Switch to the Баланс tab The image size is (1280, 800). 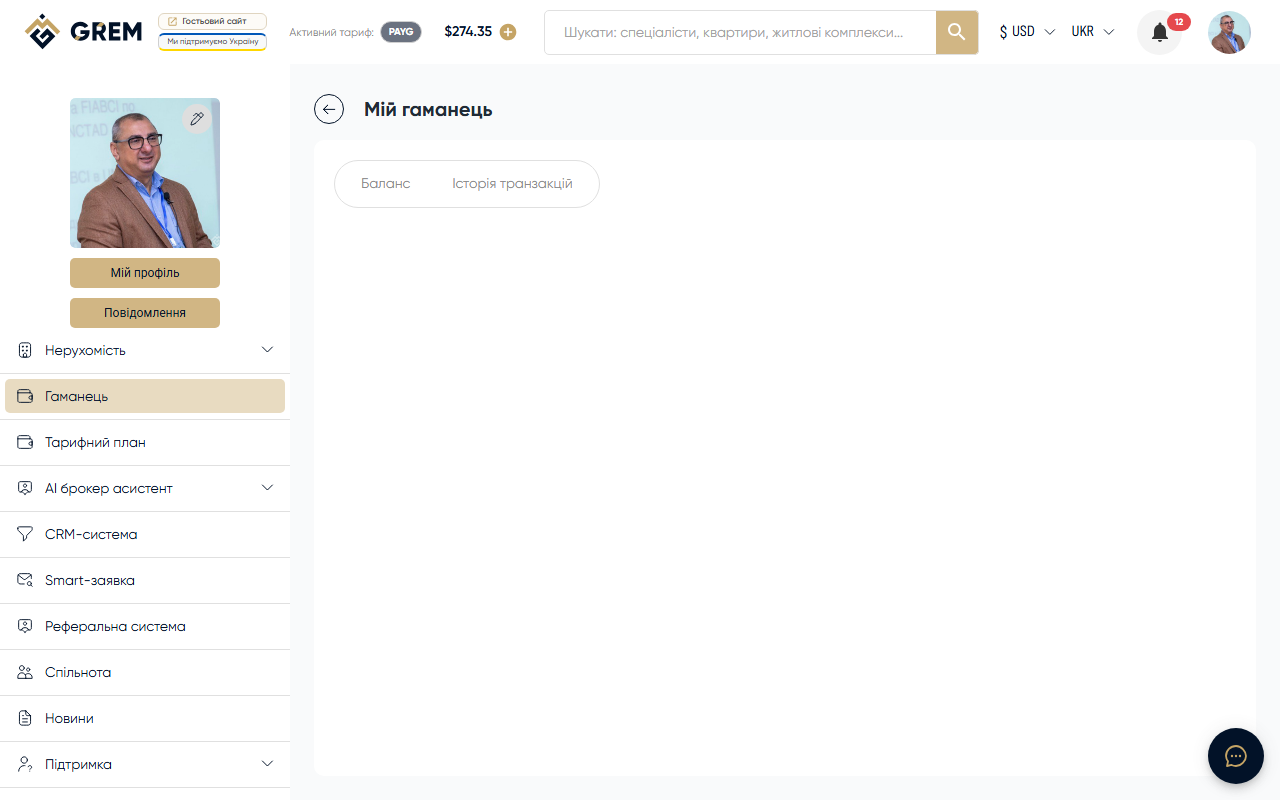(x=385, y=184)
